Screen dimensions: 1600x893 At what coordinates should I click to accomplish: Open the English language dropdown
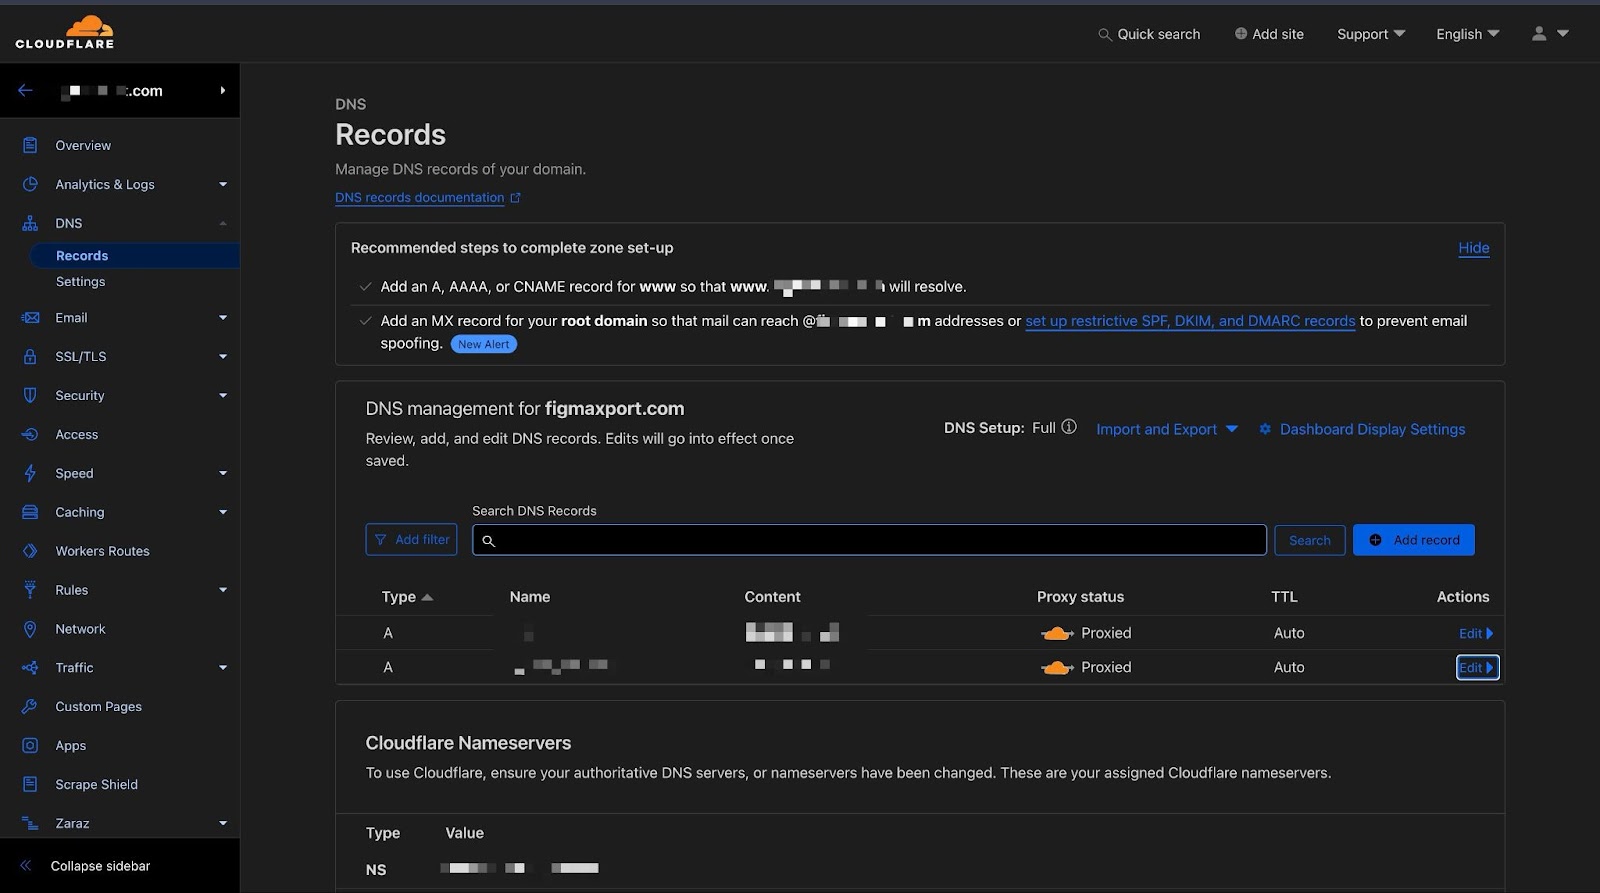tap(1468, 34)
